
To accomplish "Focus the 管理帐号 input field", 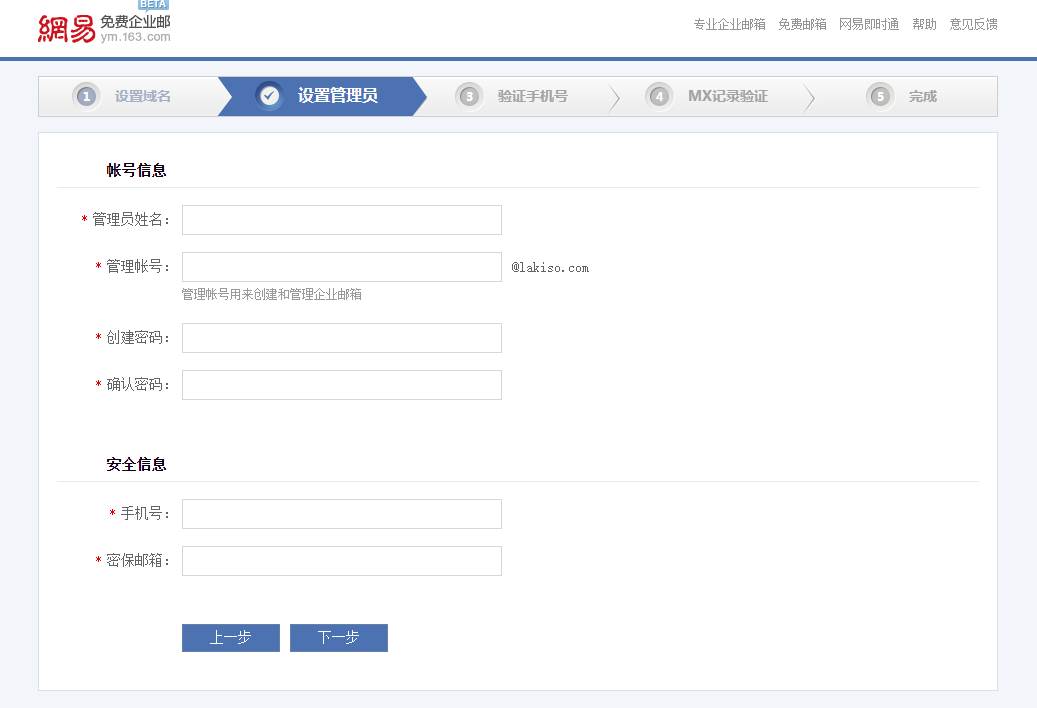I will click(x=342, y=267).
